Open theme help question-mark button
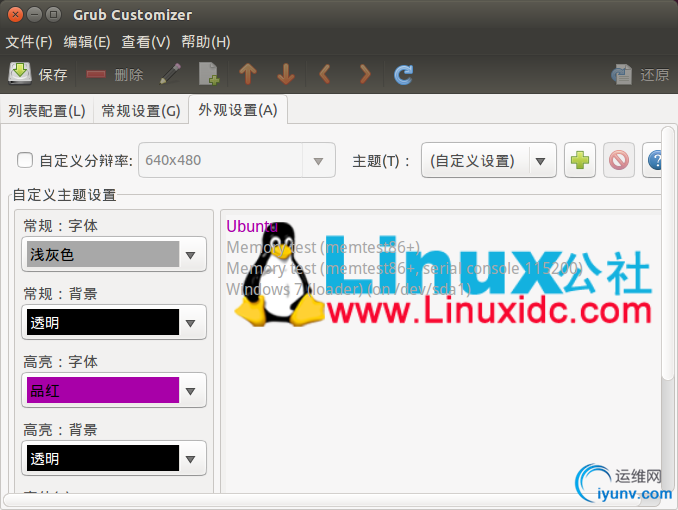Image resolution: width=678 pixels, height=510 pixels. coord(652,160)
